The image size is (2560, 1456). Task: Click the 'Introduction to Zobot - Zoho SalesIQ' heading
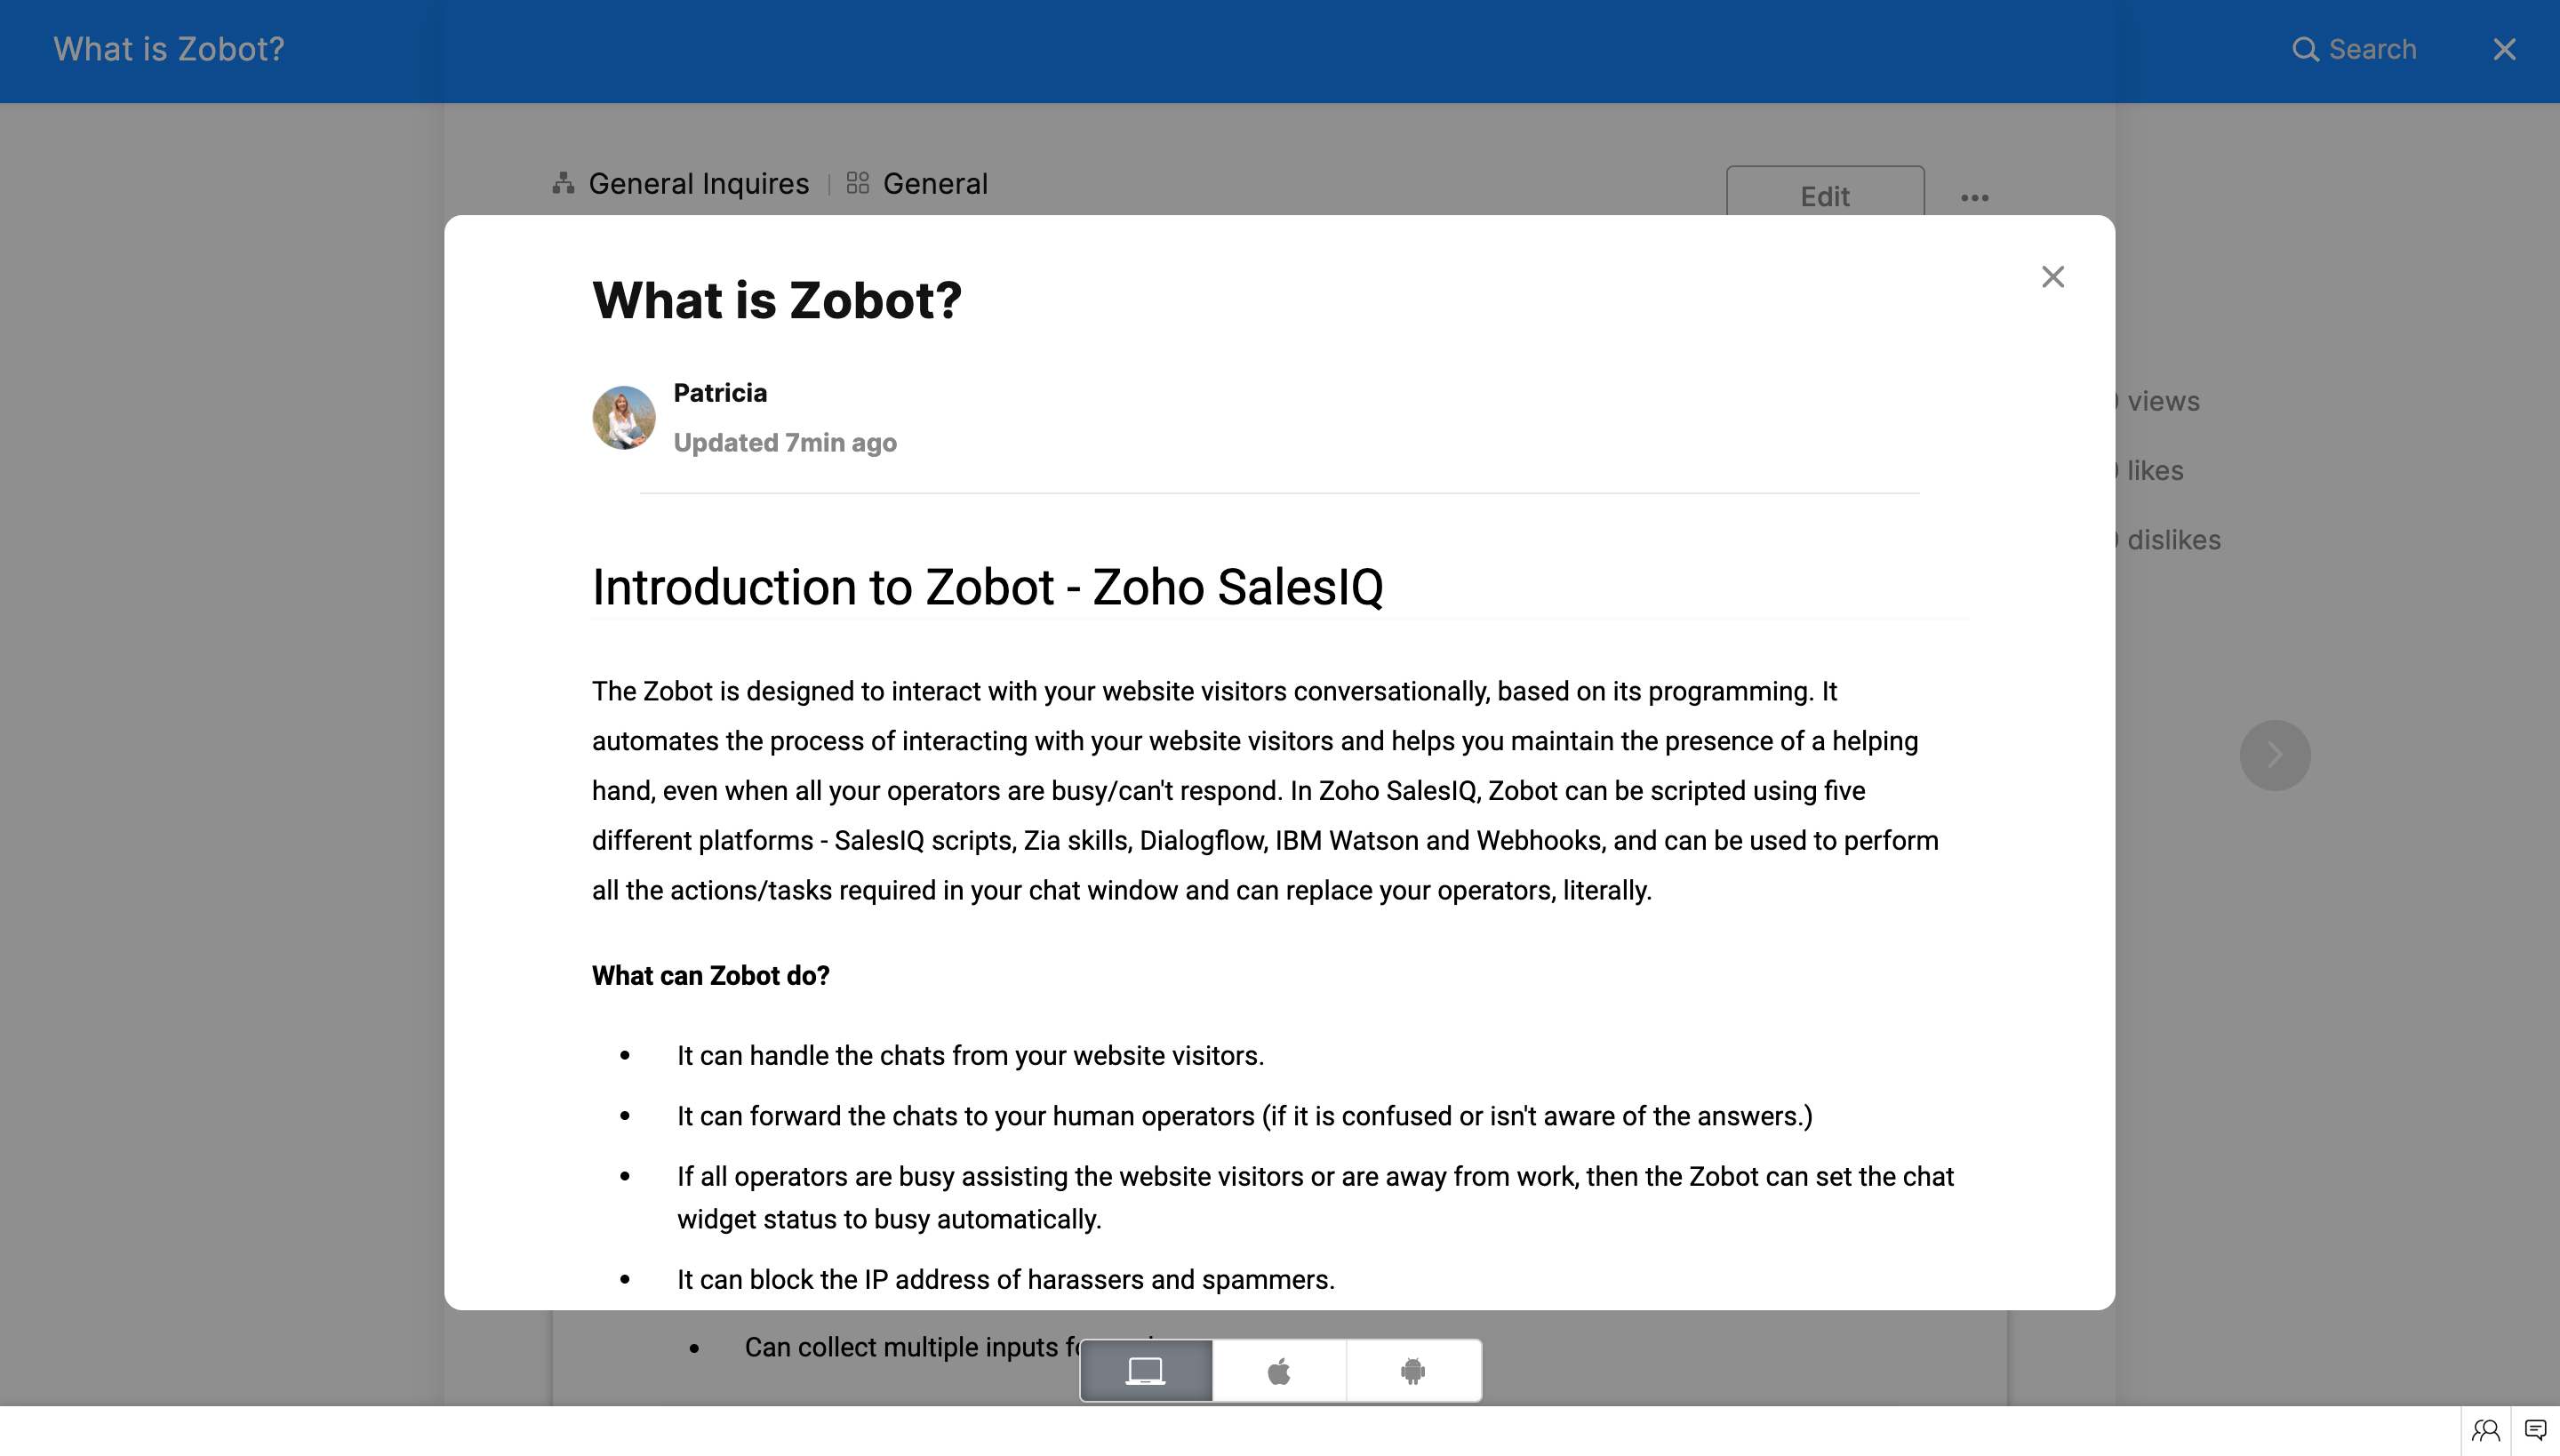[x=987, y=587]
